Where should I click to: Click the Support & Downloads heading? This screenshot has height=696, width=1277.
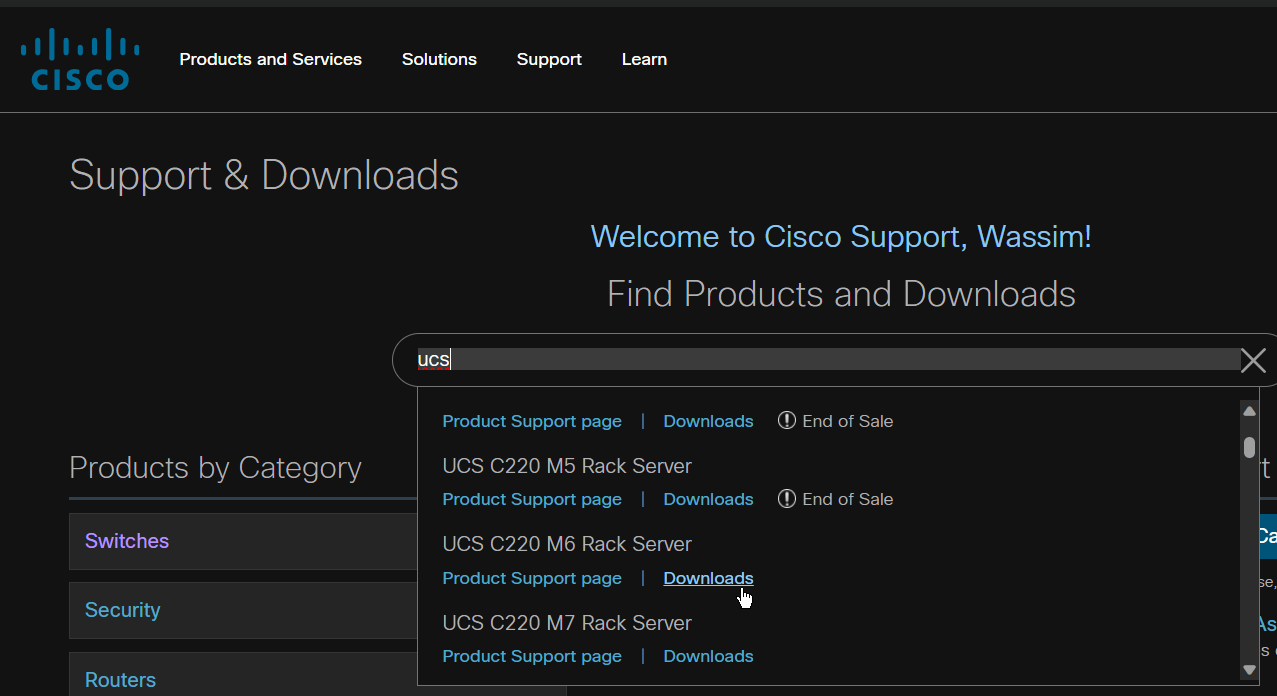tap(264, 176)
